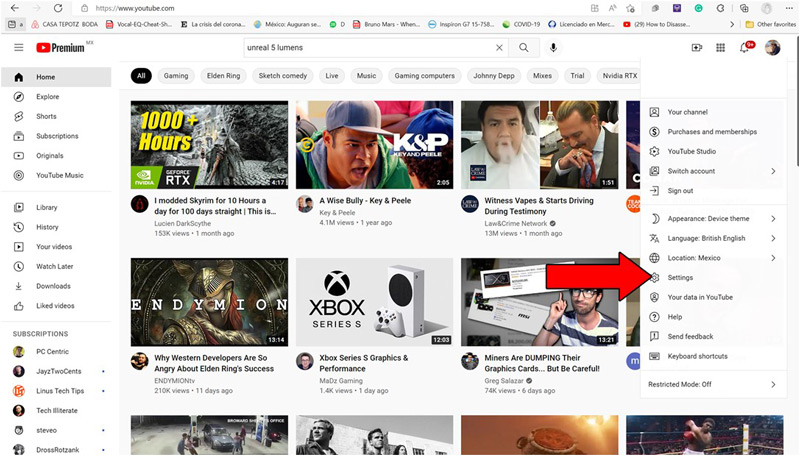Viewport: 800px width, 456px height.
Task: Open Originals in the sidebar
Action: pos(56,156)
